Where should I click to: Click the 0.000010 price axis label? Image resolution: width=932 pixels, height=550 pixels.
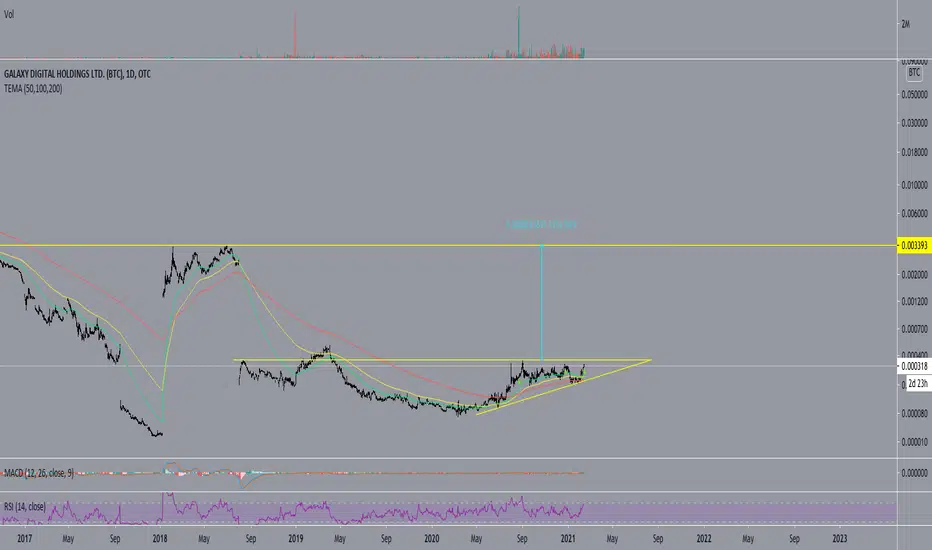click(x=914, y=442)
